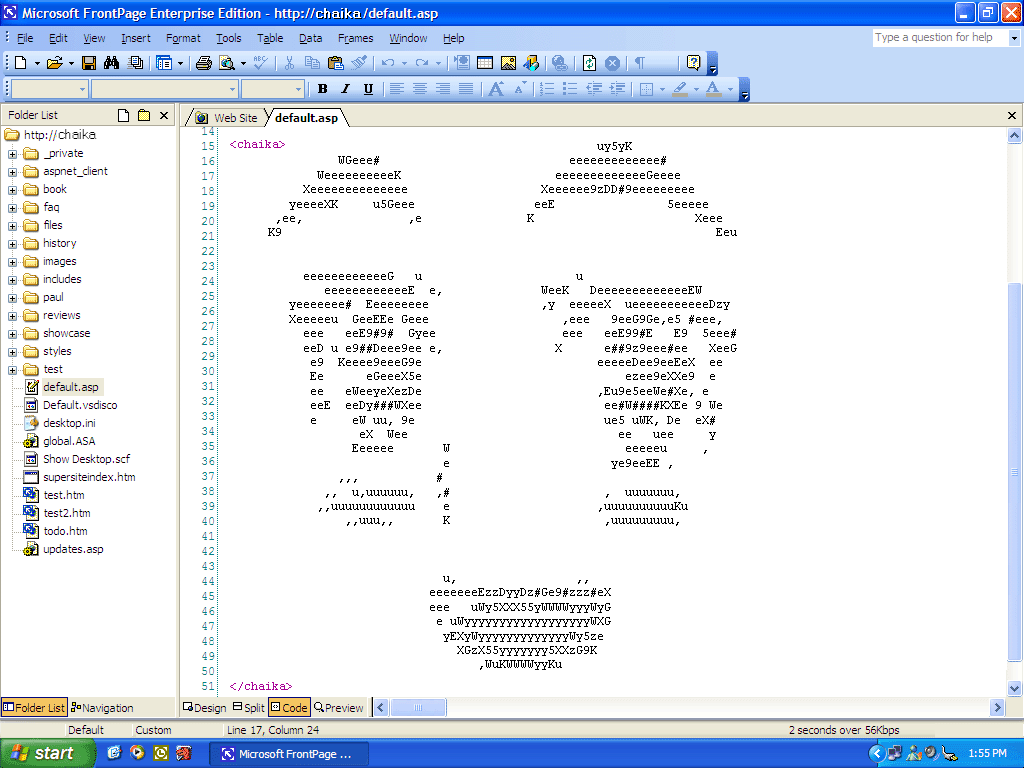Save the page with the floppy icon

coord(89,63)
